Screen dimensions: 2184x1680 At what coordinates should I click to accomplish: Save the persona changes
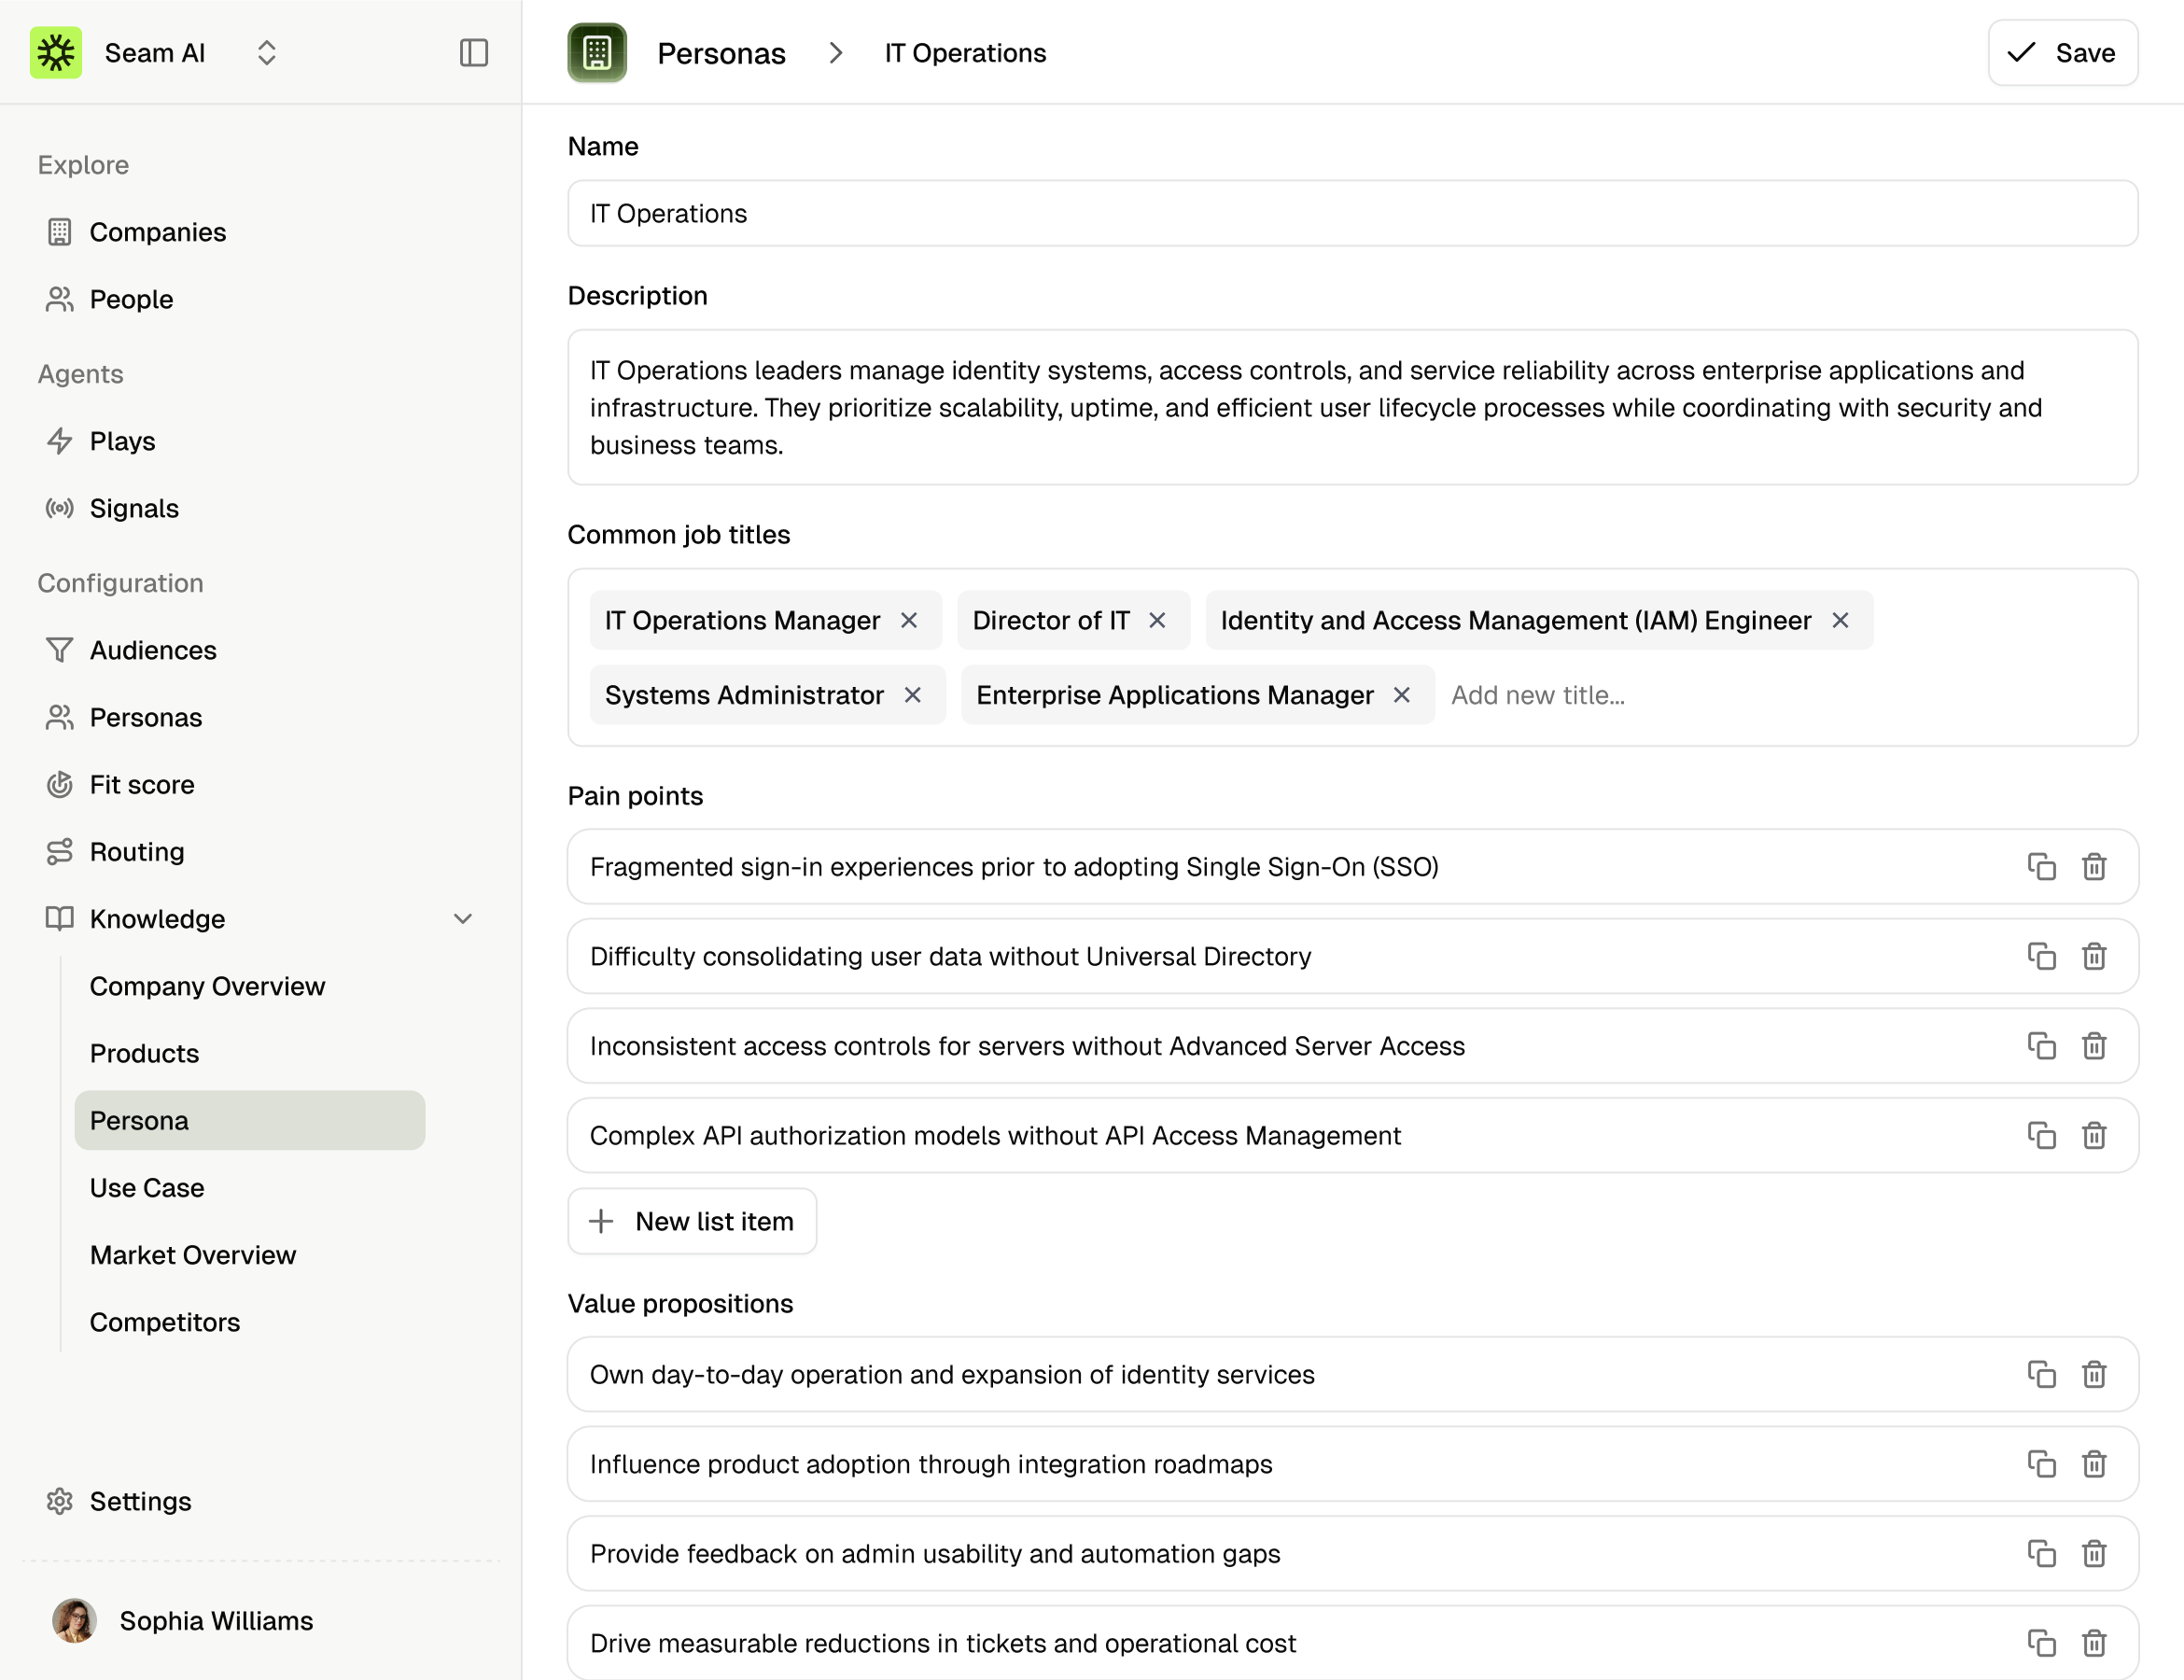click(2062, 53)
